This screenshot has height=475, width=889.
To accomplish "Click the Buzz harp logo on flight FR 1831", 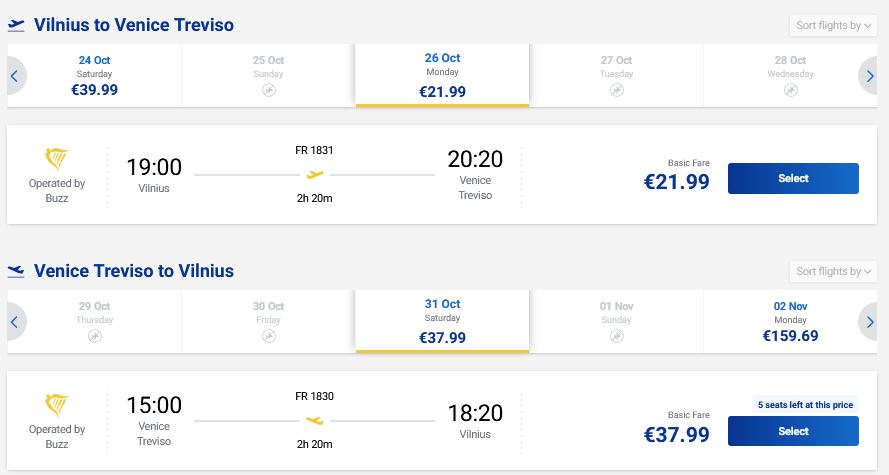I will [x=57, y=159].
